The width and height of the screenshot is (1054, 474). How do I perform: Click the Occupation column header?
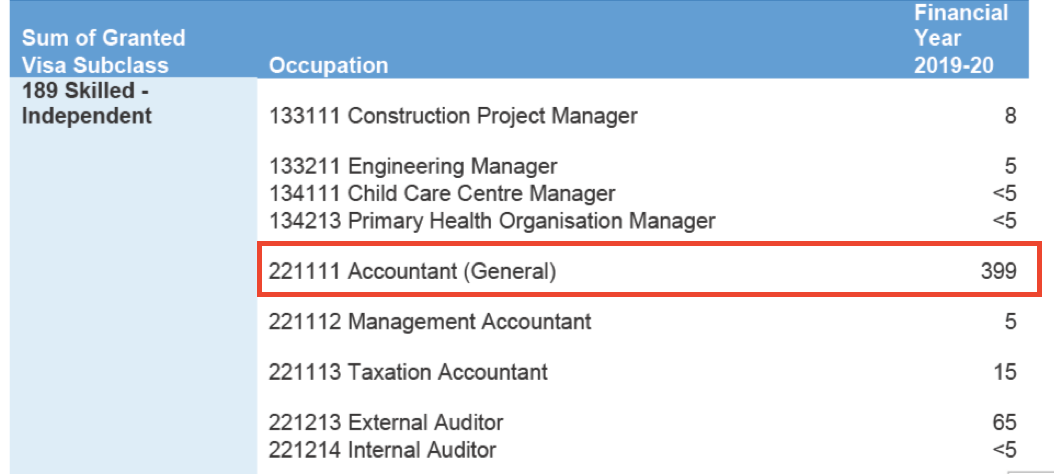pyautogui.click(x=328, y=65)
